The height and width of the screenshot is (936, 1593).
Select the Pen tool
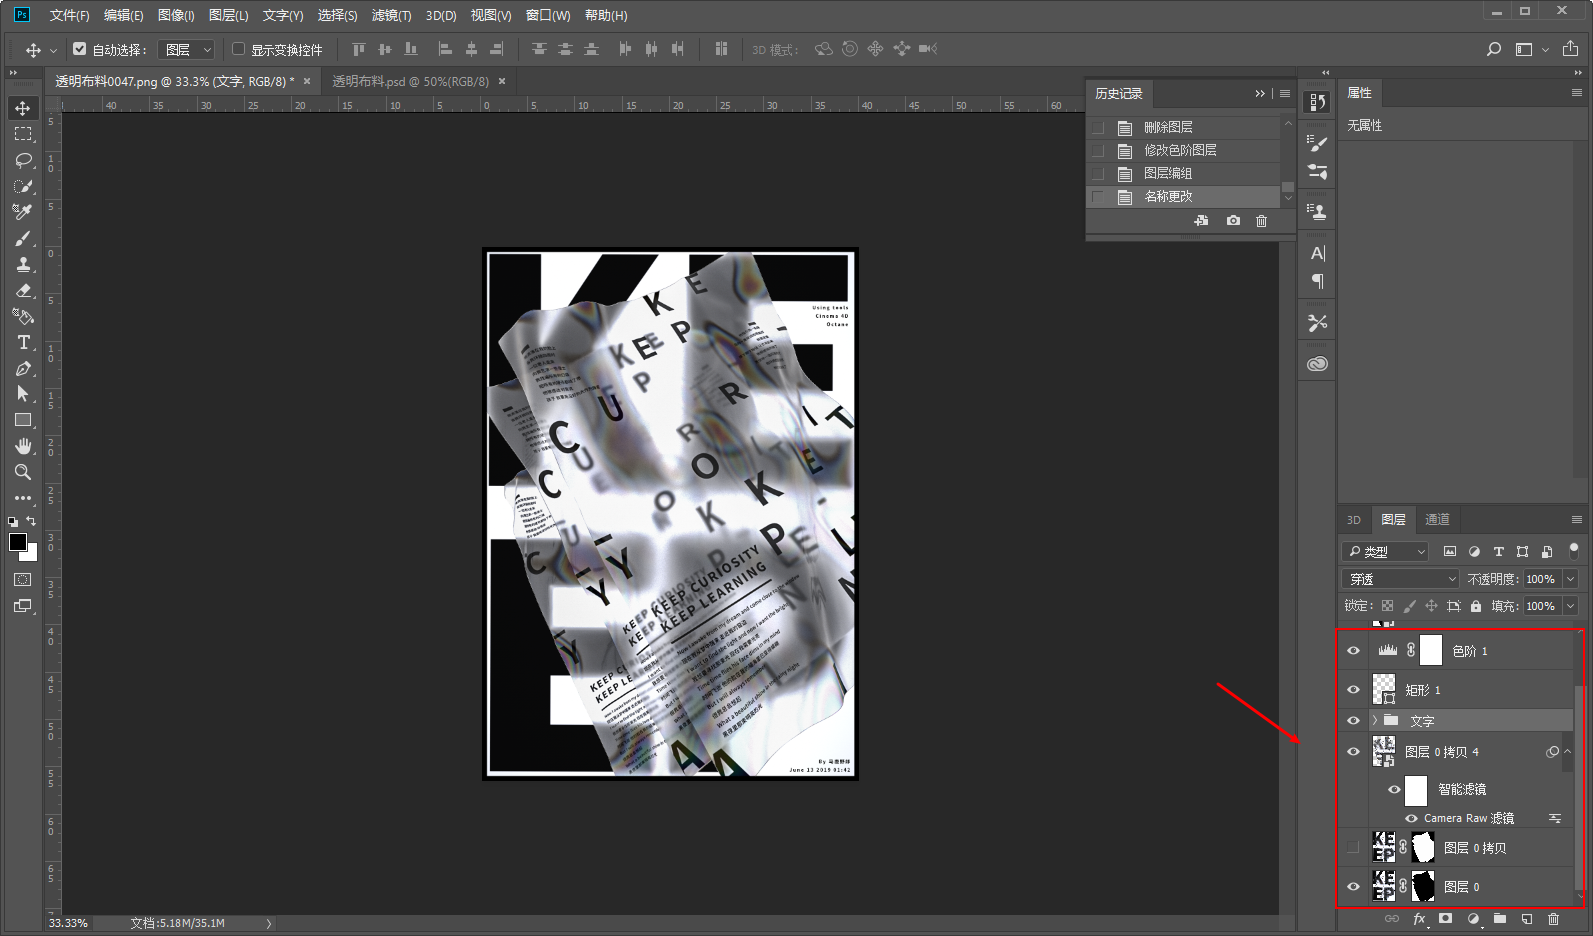[23, 369]
